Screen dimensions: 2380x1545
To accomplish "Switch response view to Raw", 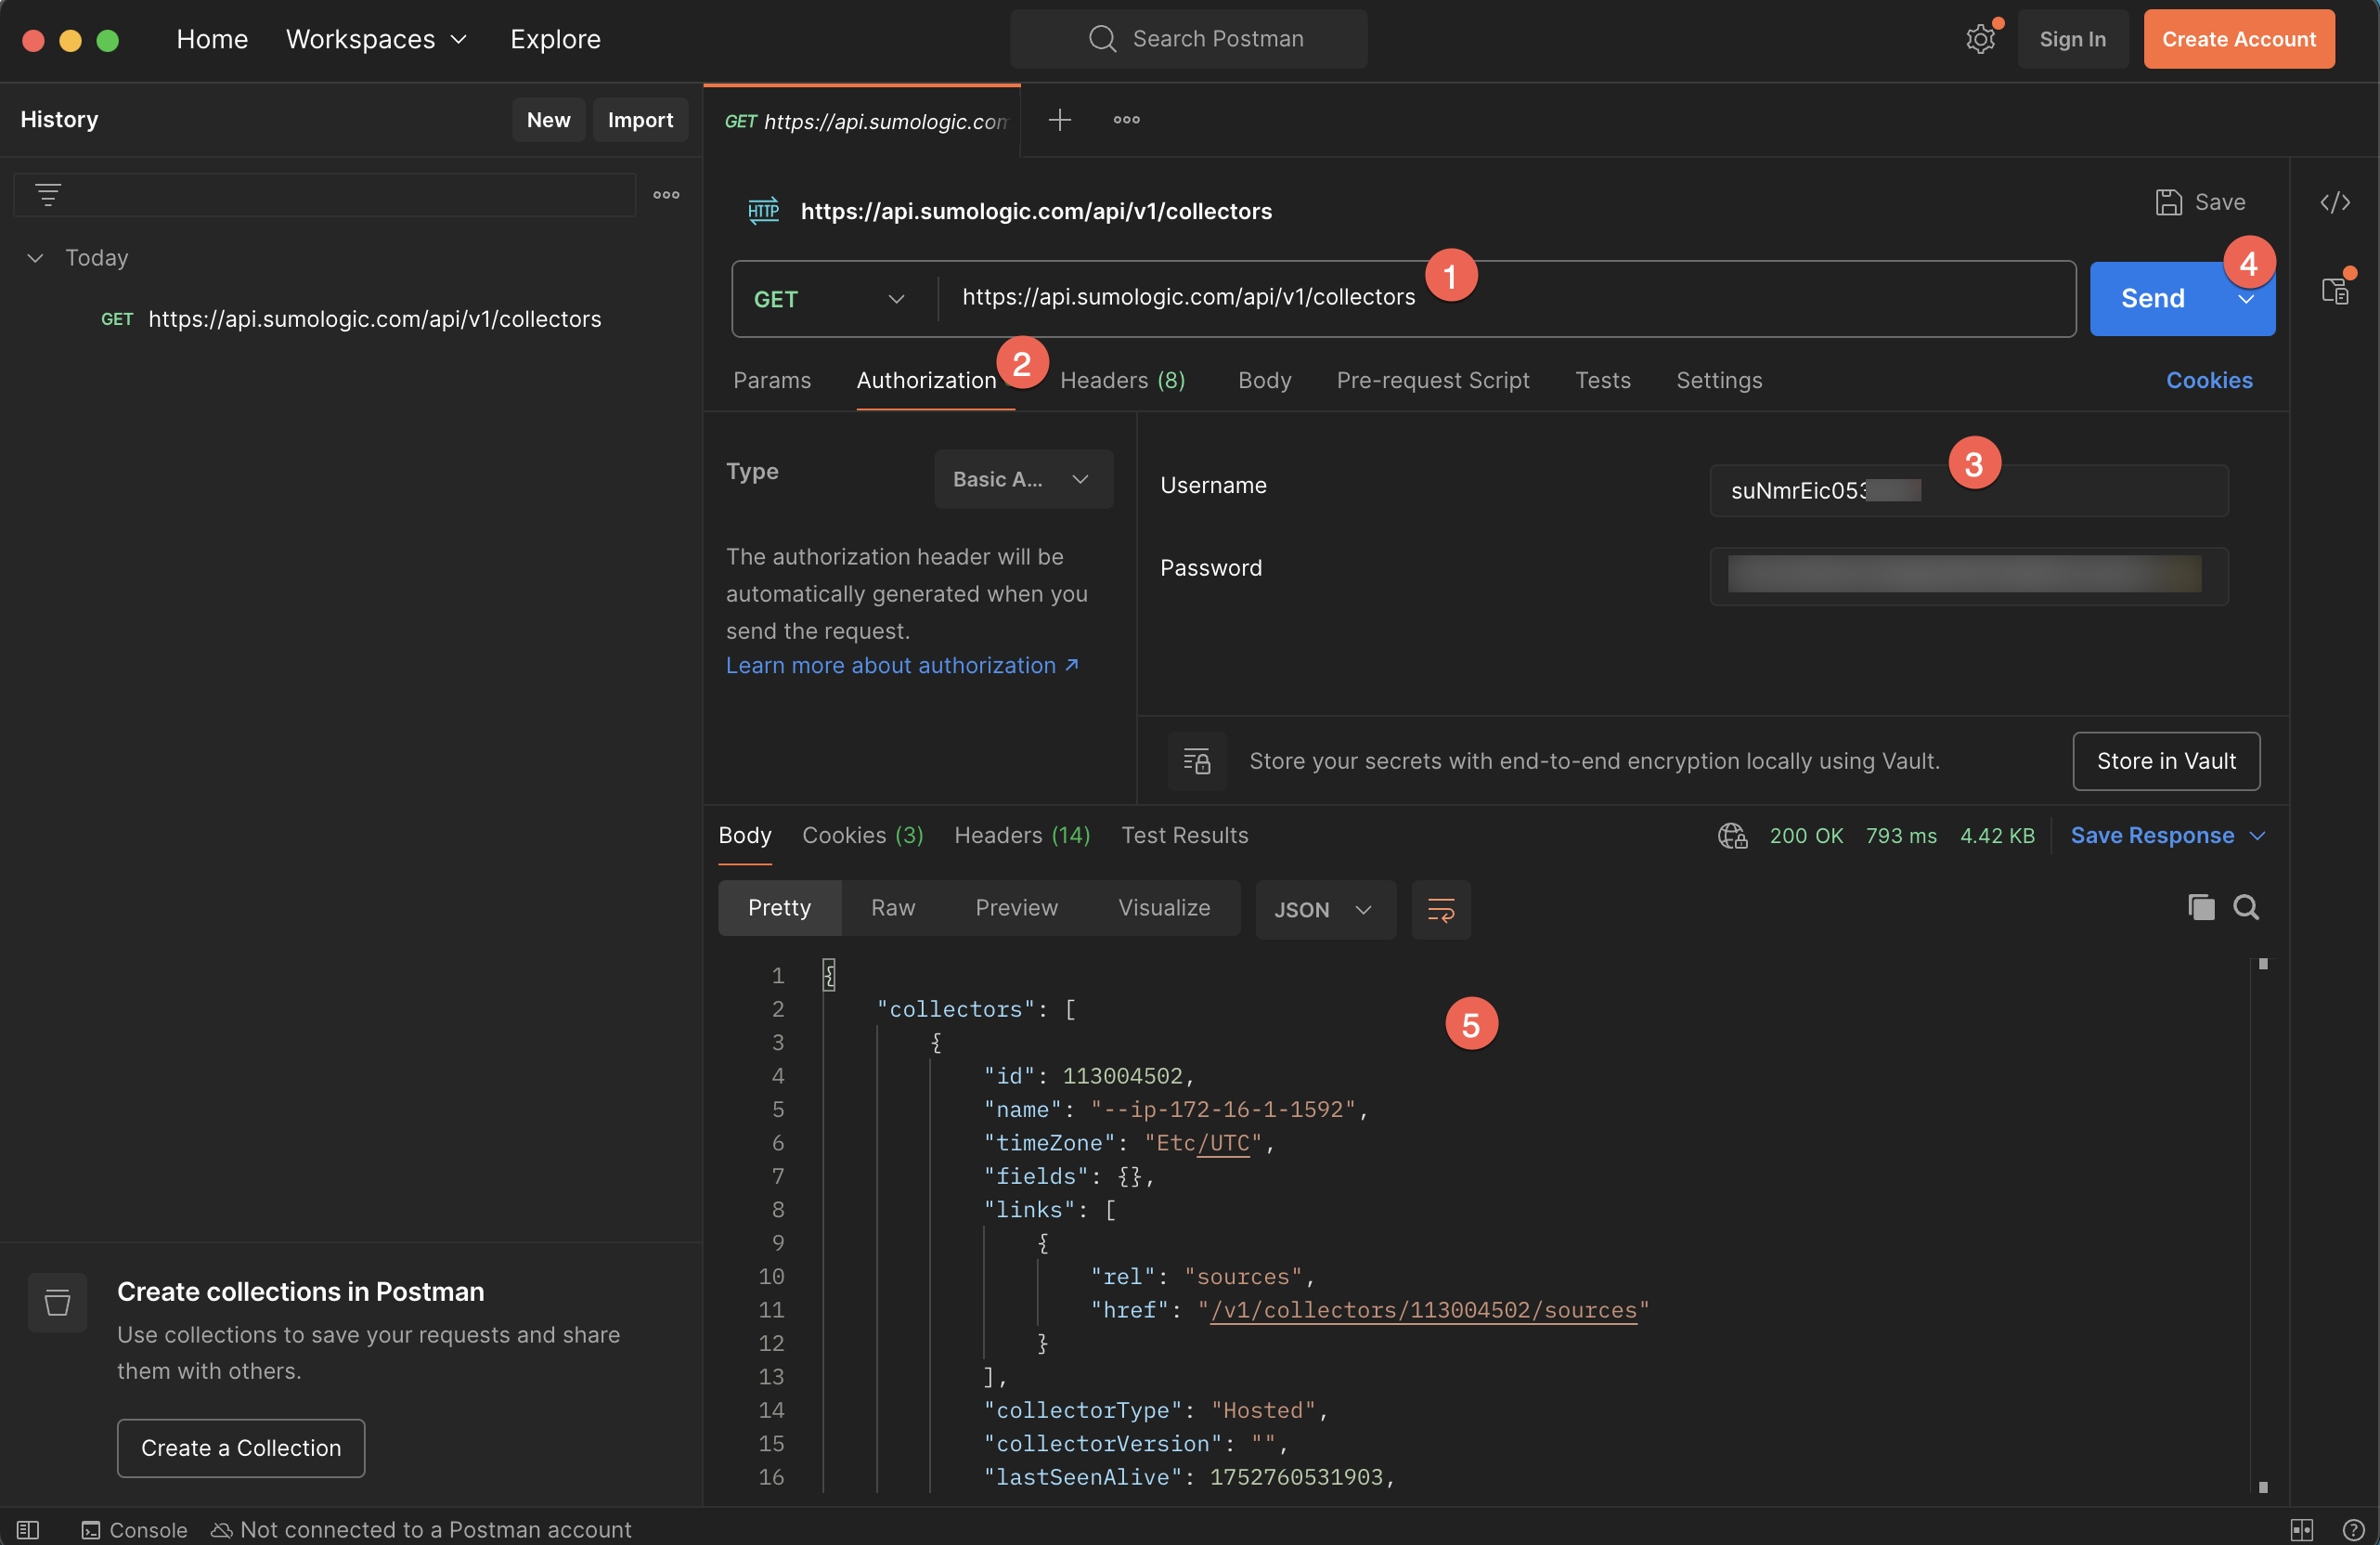I will click(x=892, y=907).
